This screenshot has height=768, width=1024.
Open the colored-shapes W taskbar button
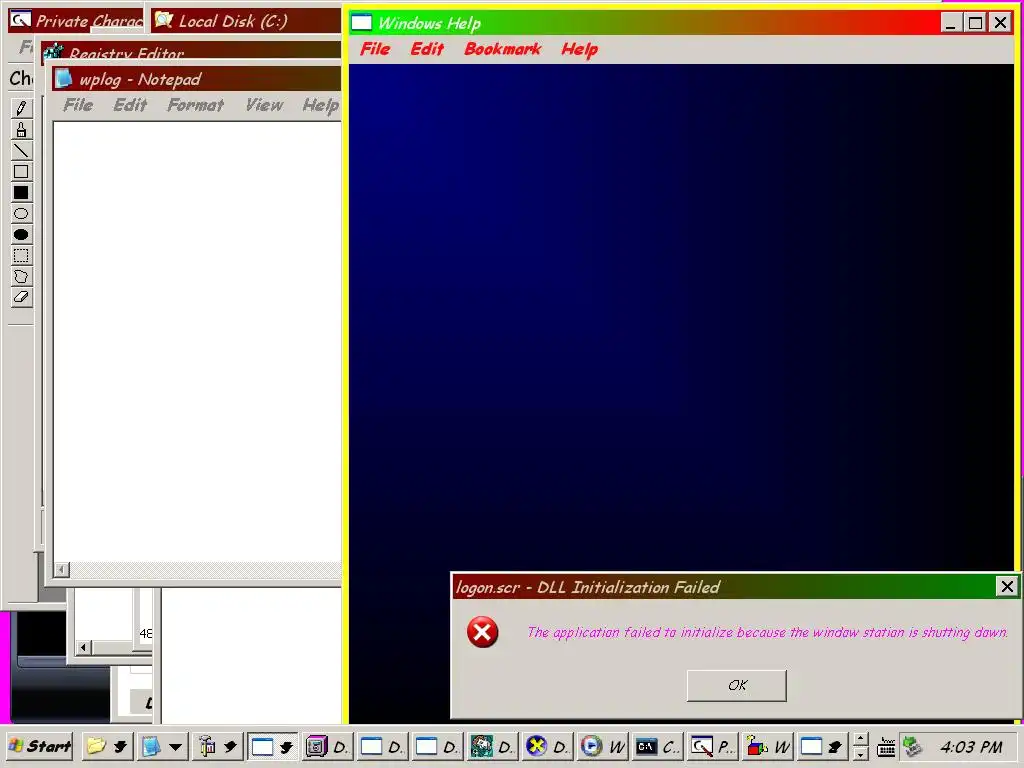pyautogui.click(x=767, y=746)
